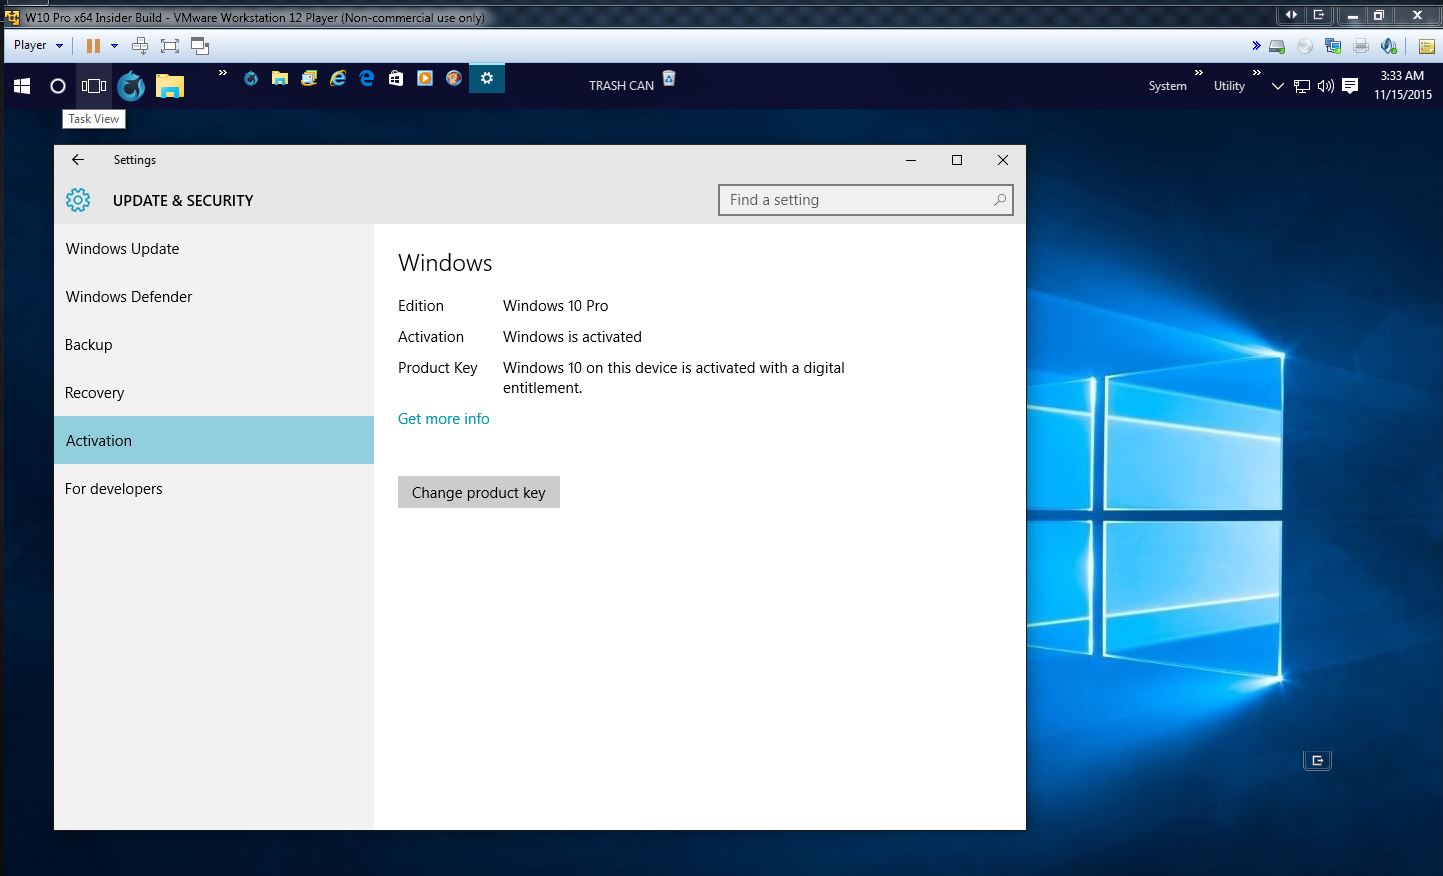The width and height of the screenshot is (1443, 876).
Task: Click the orange ball quick launch icon
Action: tap(454, 78)
